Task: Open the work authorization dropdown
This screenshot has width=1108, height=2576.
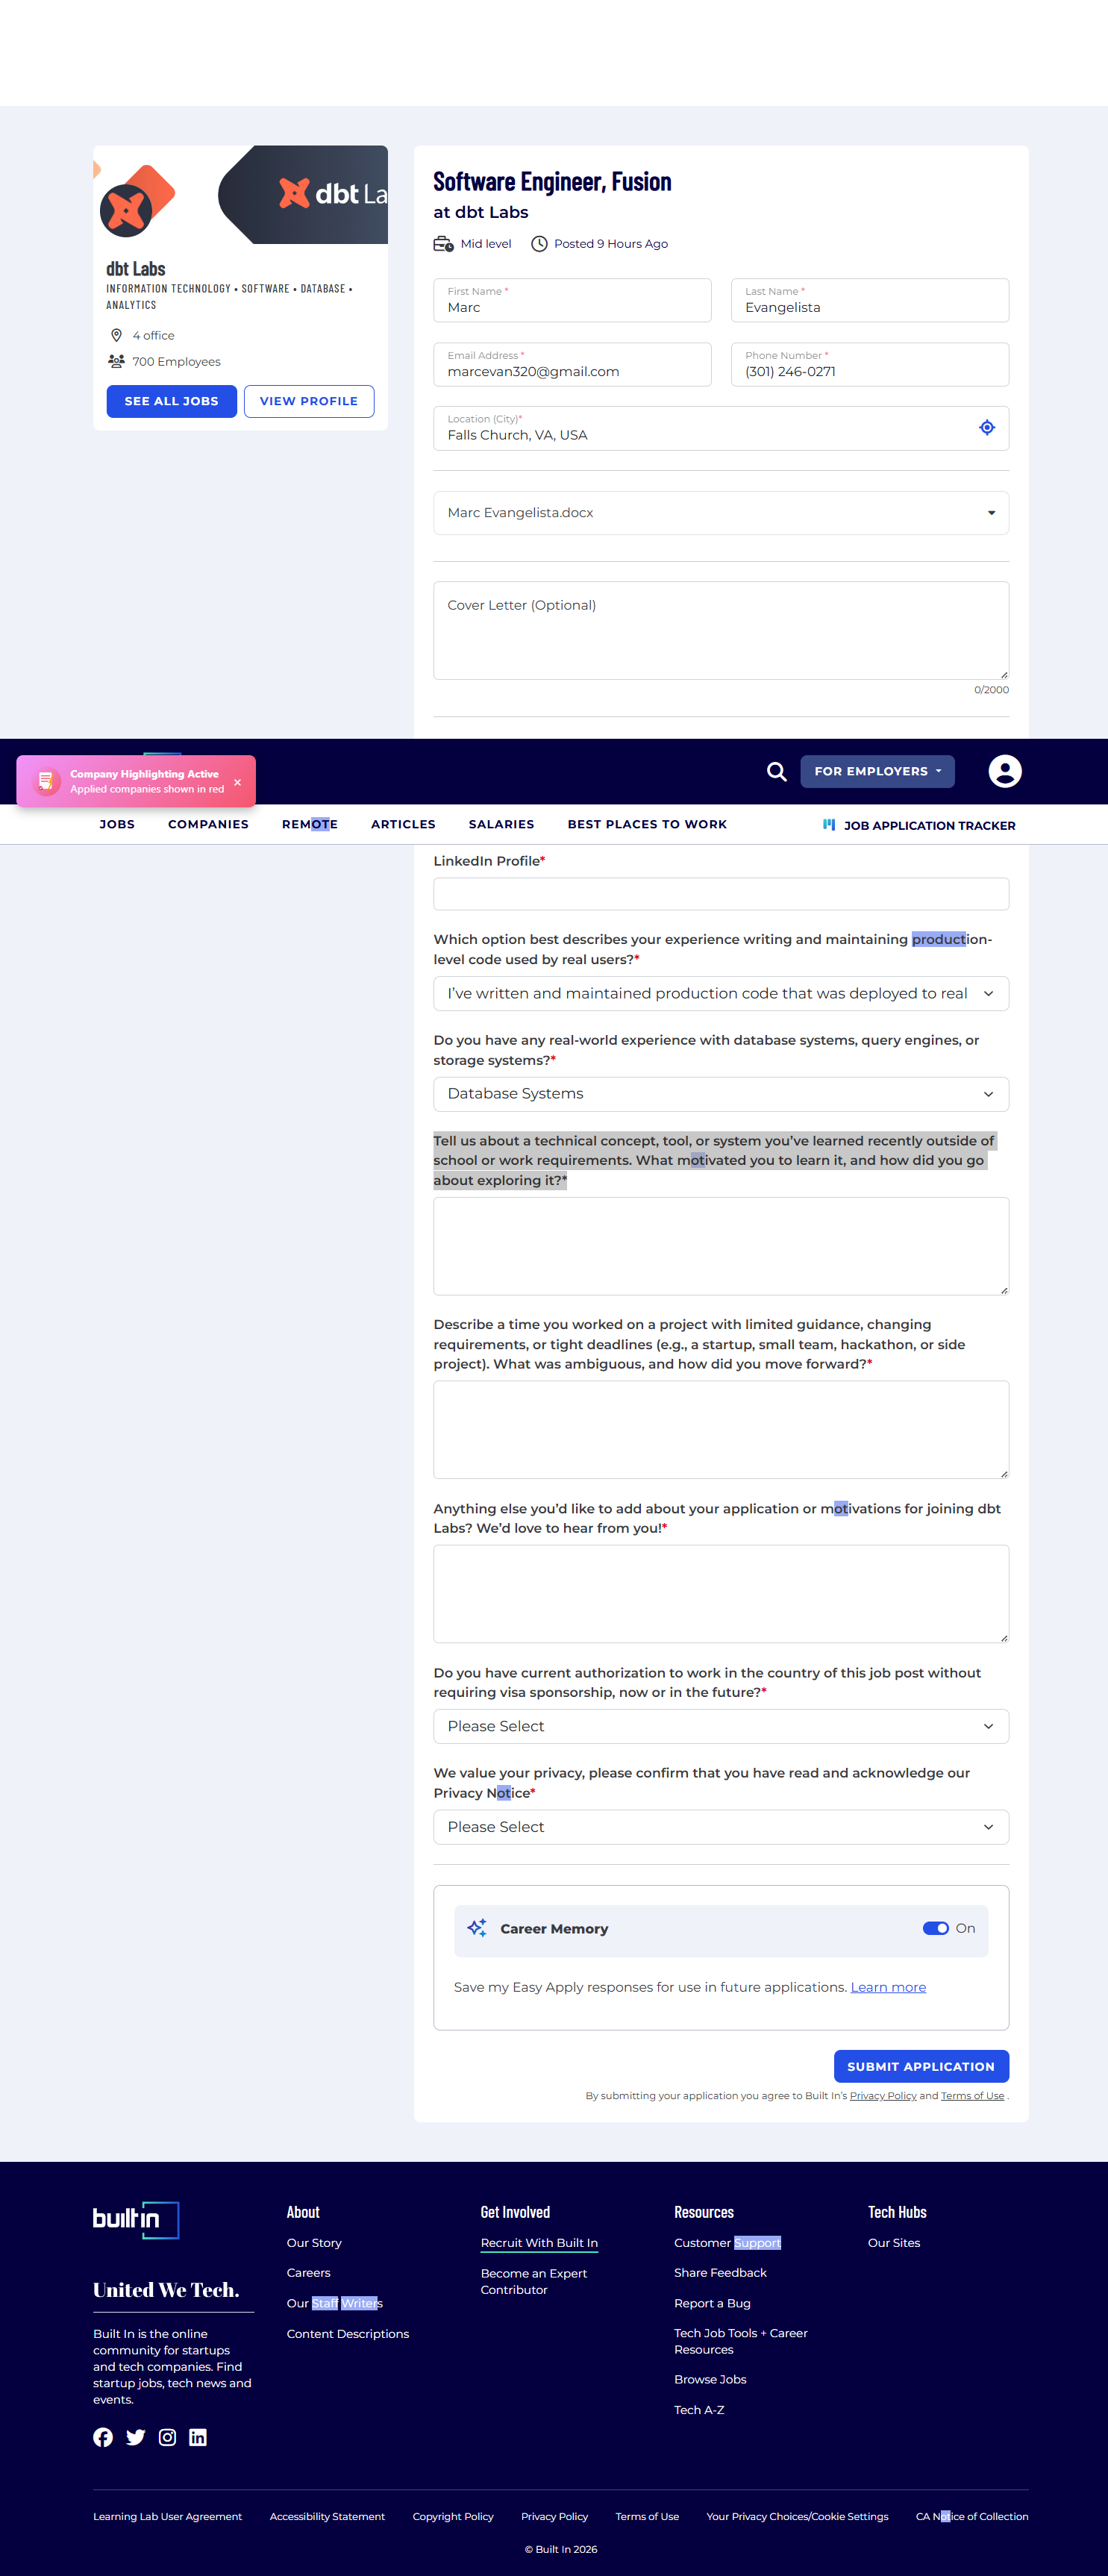Action: (720, 1726)
